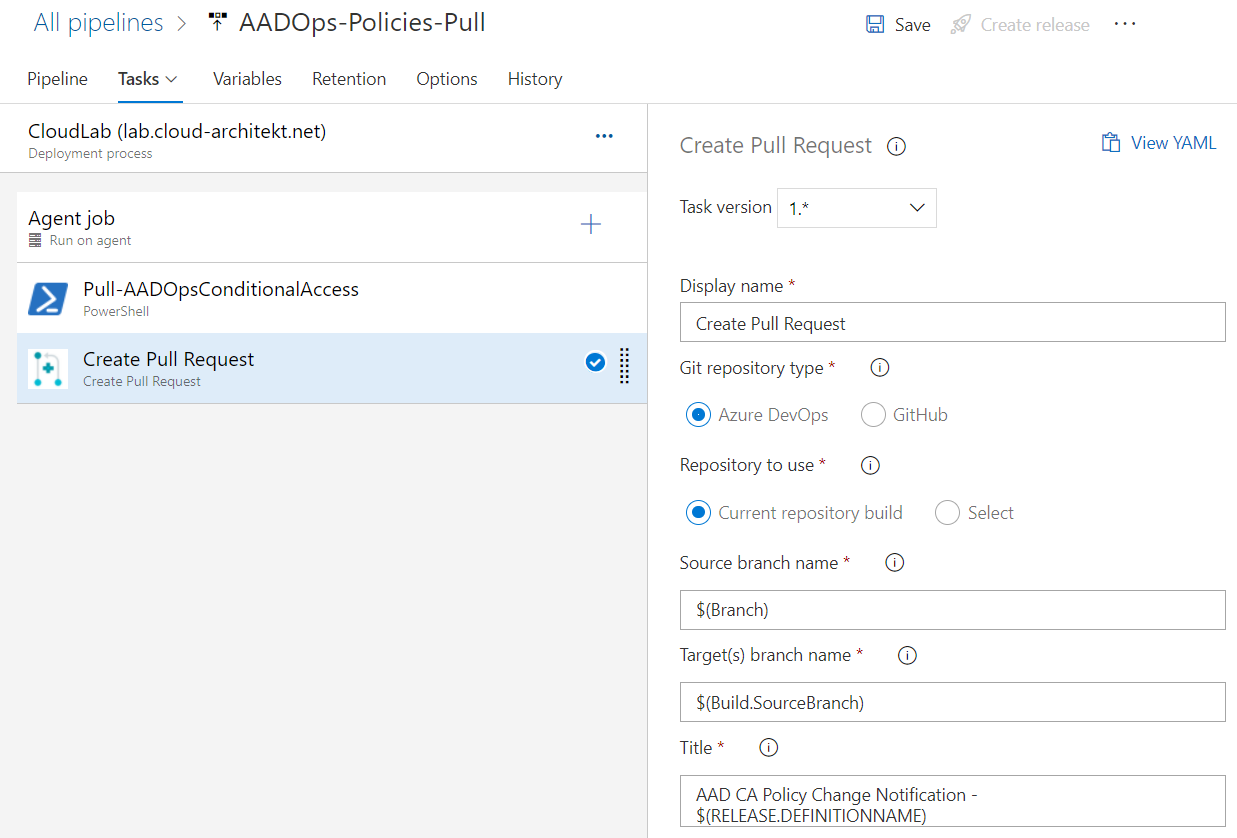
Task: Navigate to All pipelines breadcrumb
Action: [99, 23]
